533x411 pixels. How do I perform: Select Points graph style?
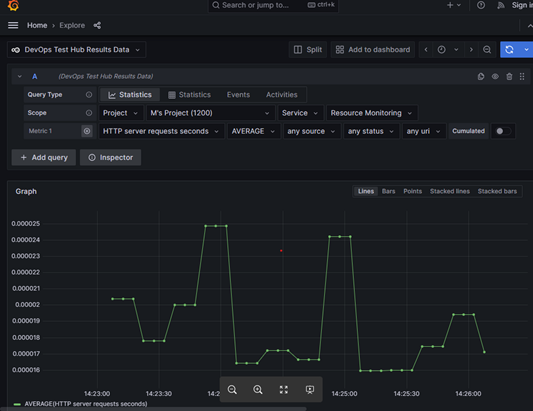point(412,191)
